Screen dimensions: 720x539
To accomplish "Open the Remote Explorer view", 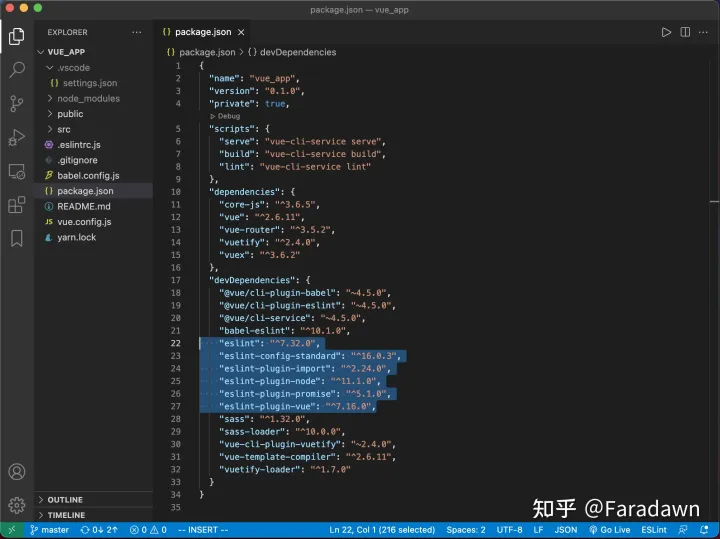I will [x=17, y=171].
